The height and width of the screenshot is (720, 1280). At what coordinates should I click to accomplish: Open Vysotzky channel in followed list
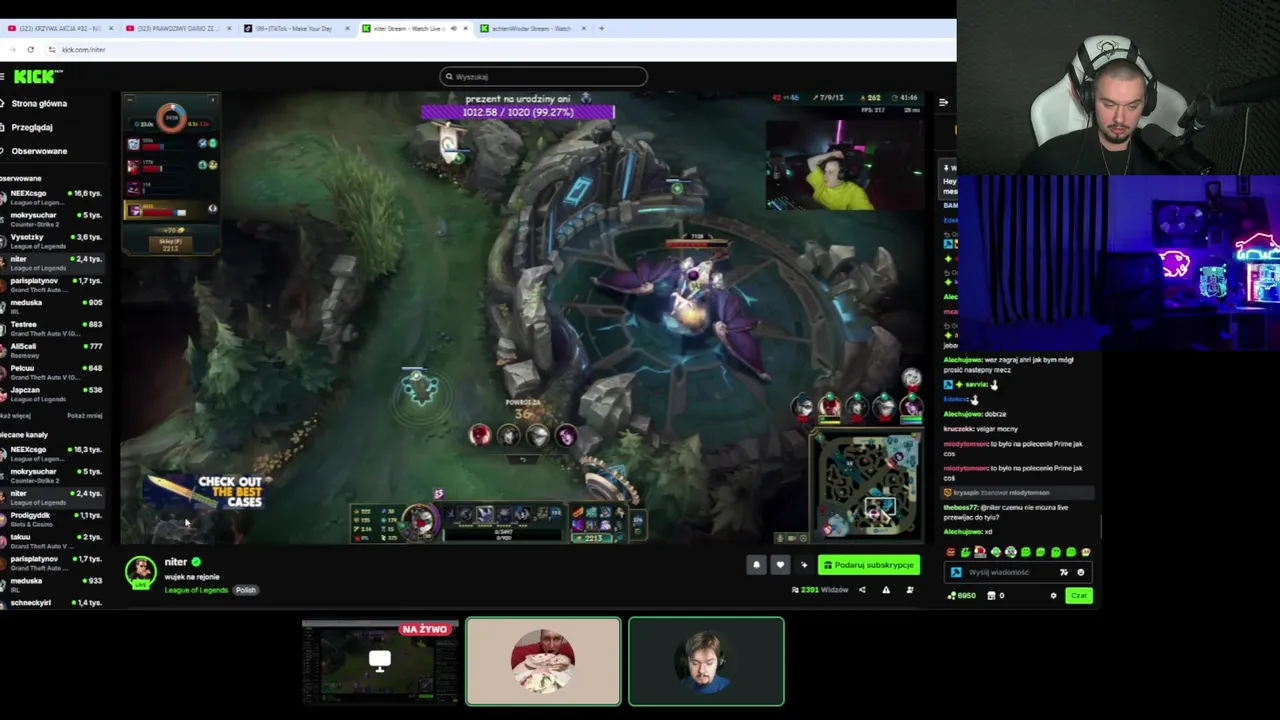52,241
